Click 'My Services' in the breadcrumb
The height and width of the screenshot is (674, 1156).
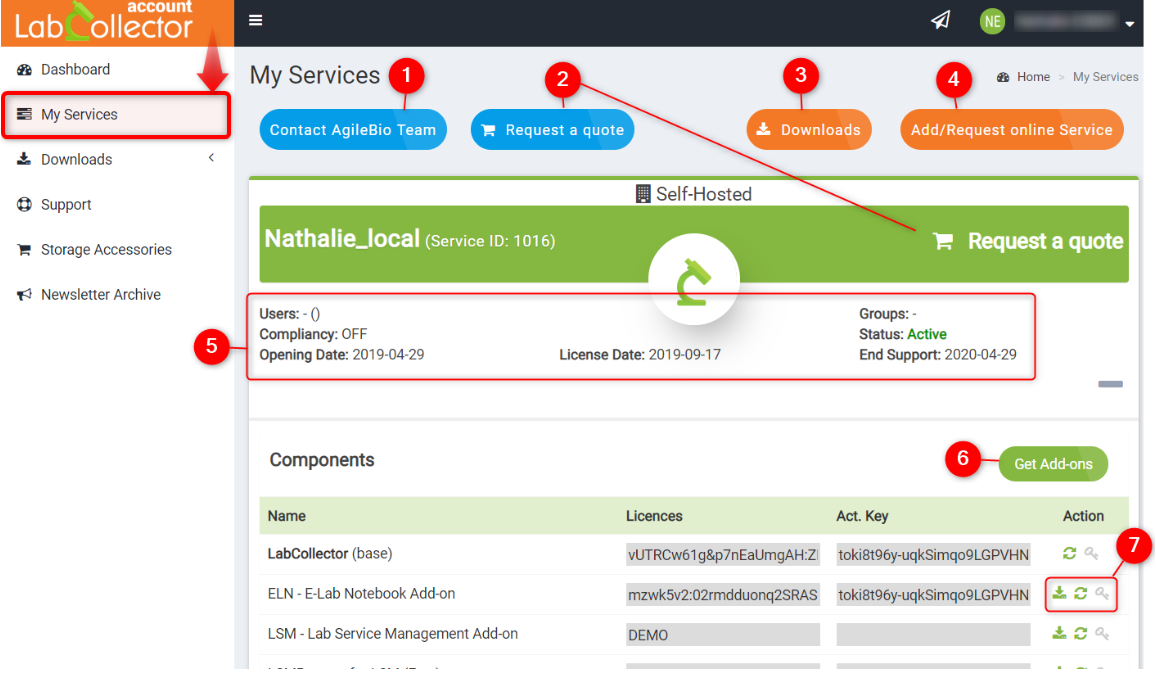coord(1105,77)
